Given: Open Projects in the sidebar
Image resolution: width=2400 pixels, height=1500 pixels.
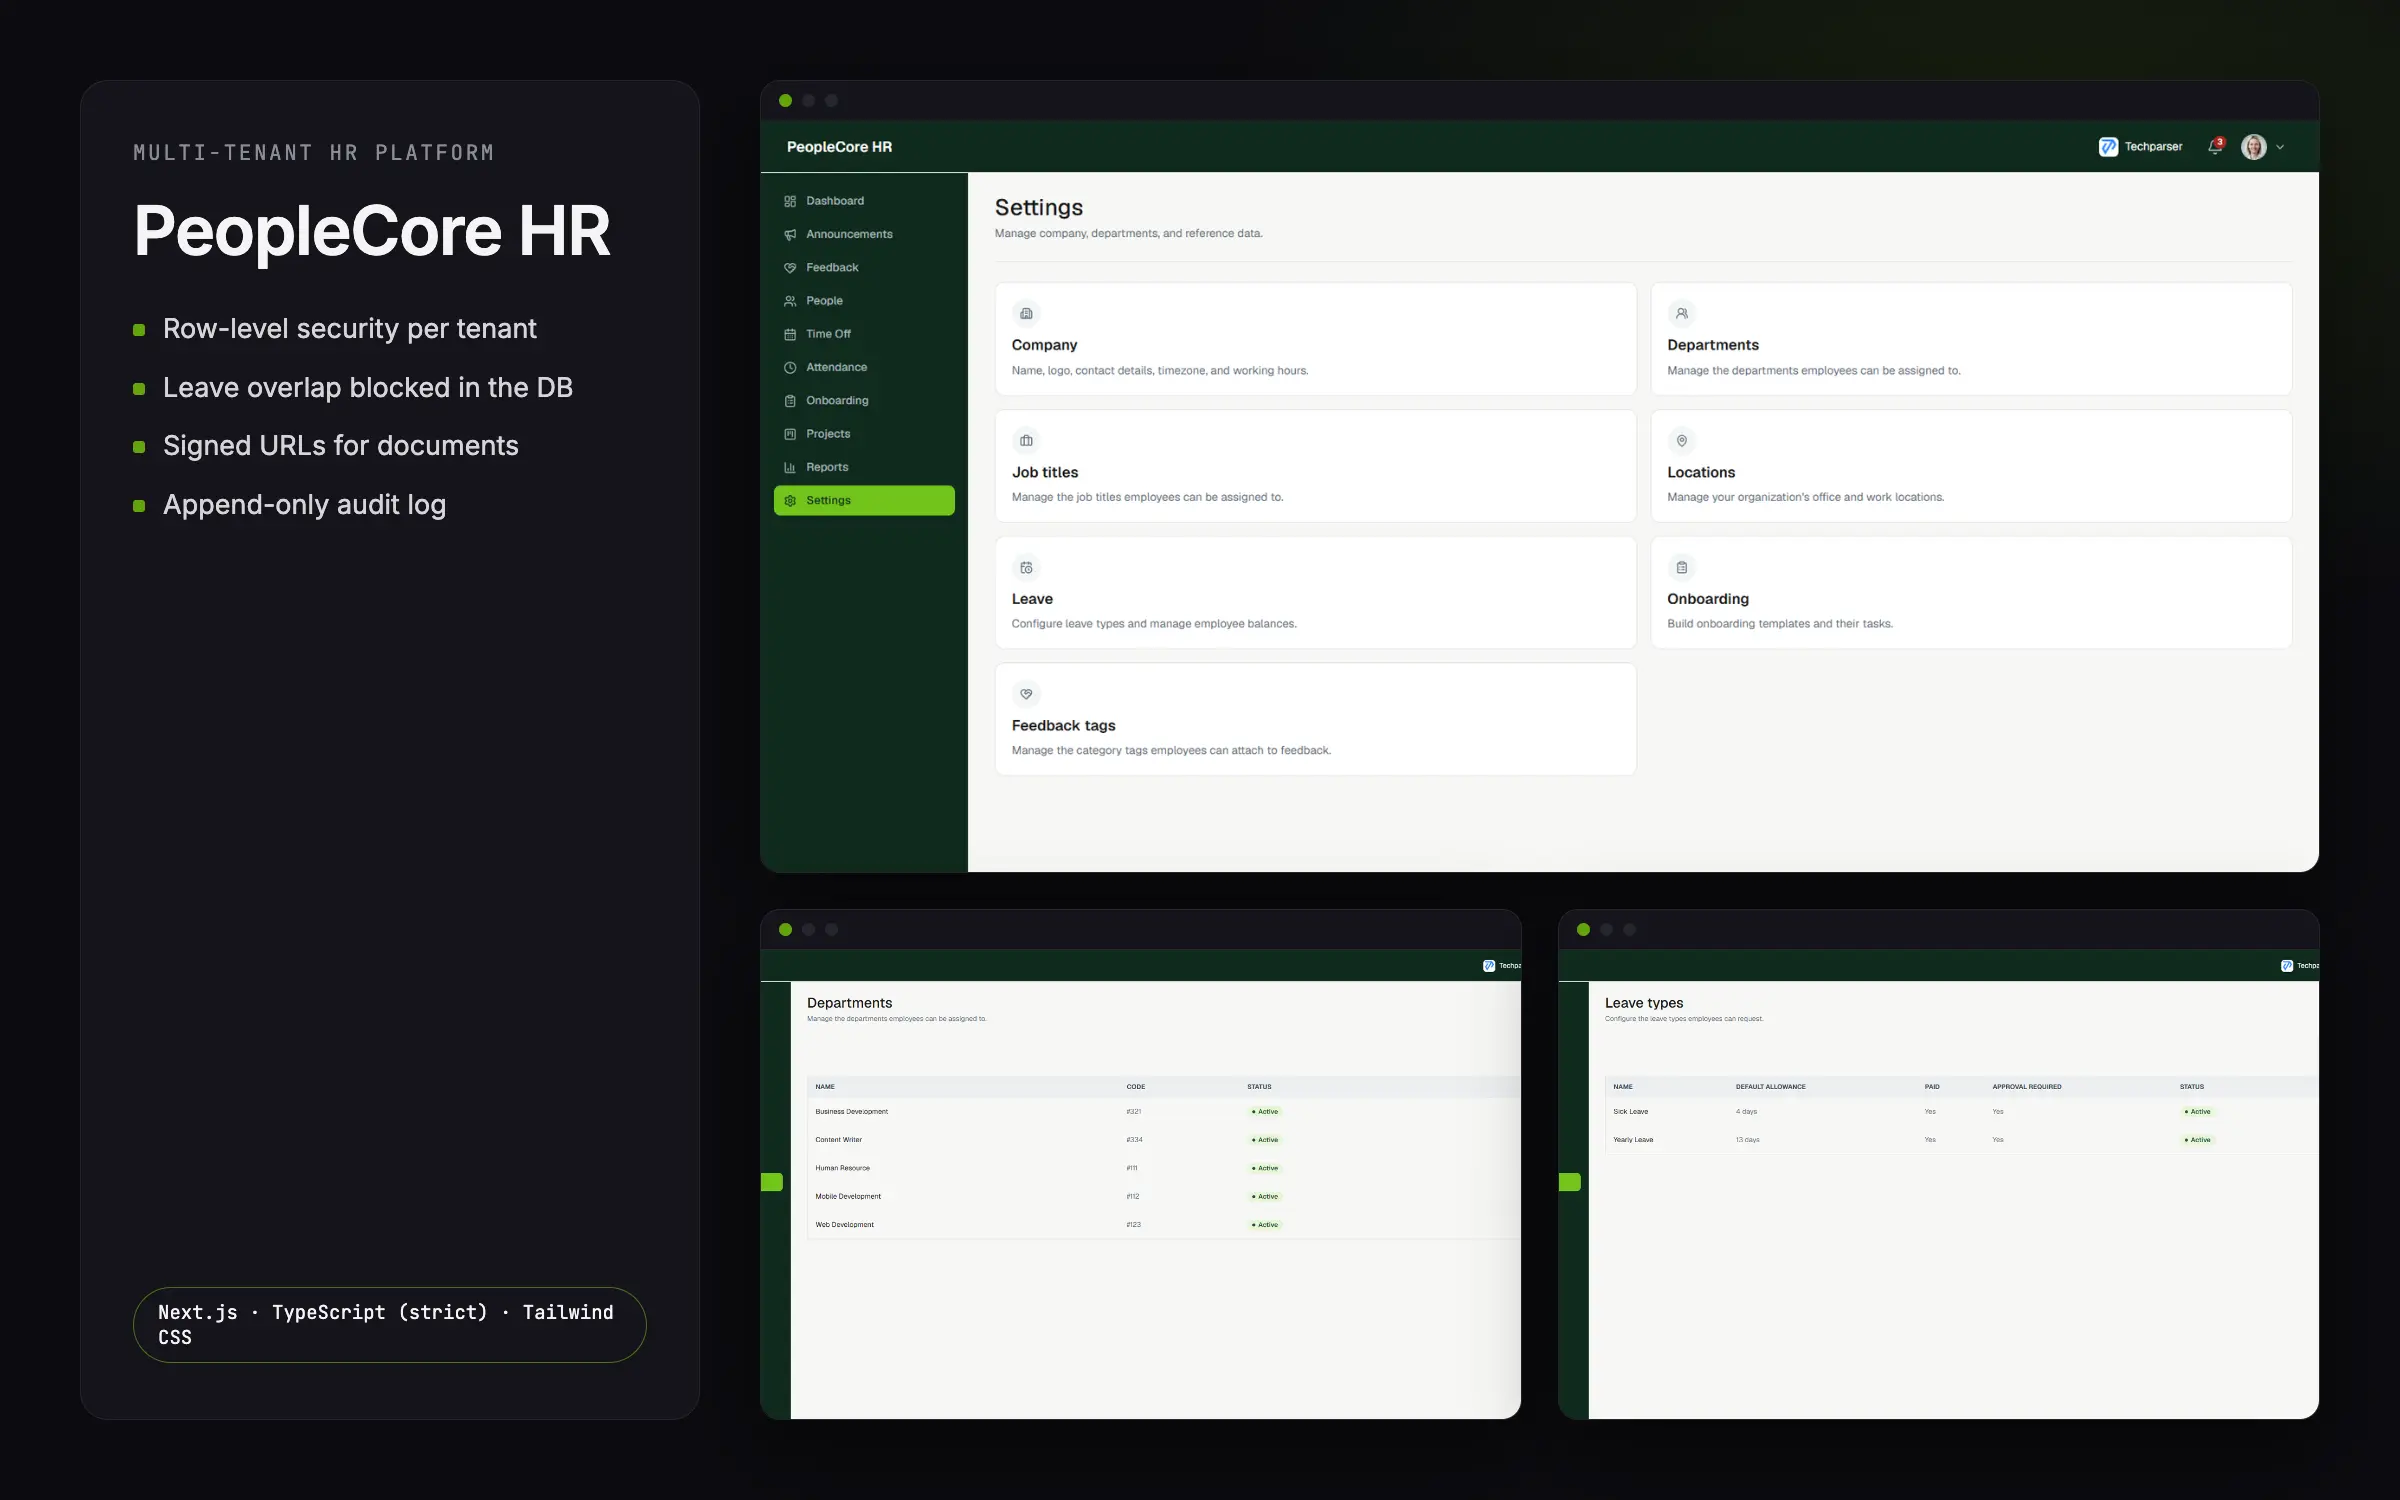Looking at the screenshot, I should click(x=864, y=433).
